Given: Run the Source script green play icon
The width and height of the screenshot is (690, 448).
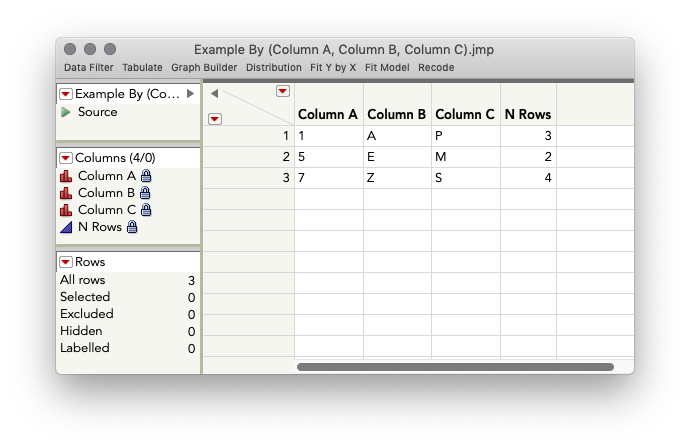Looking at the screenshot, I should click(66, 112).
